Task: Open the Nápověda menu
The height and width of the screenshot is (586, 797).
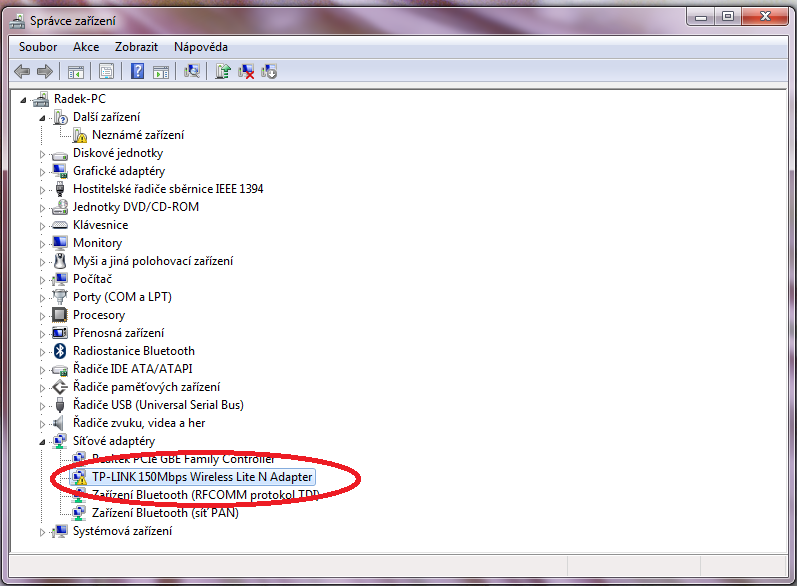Action: click(201, 47)
